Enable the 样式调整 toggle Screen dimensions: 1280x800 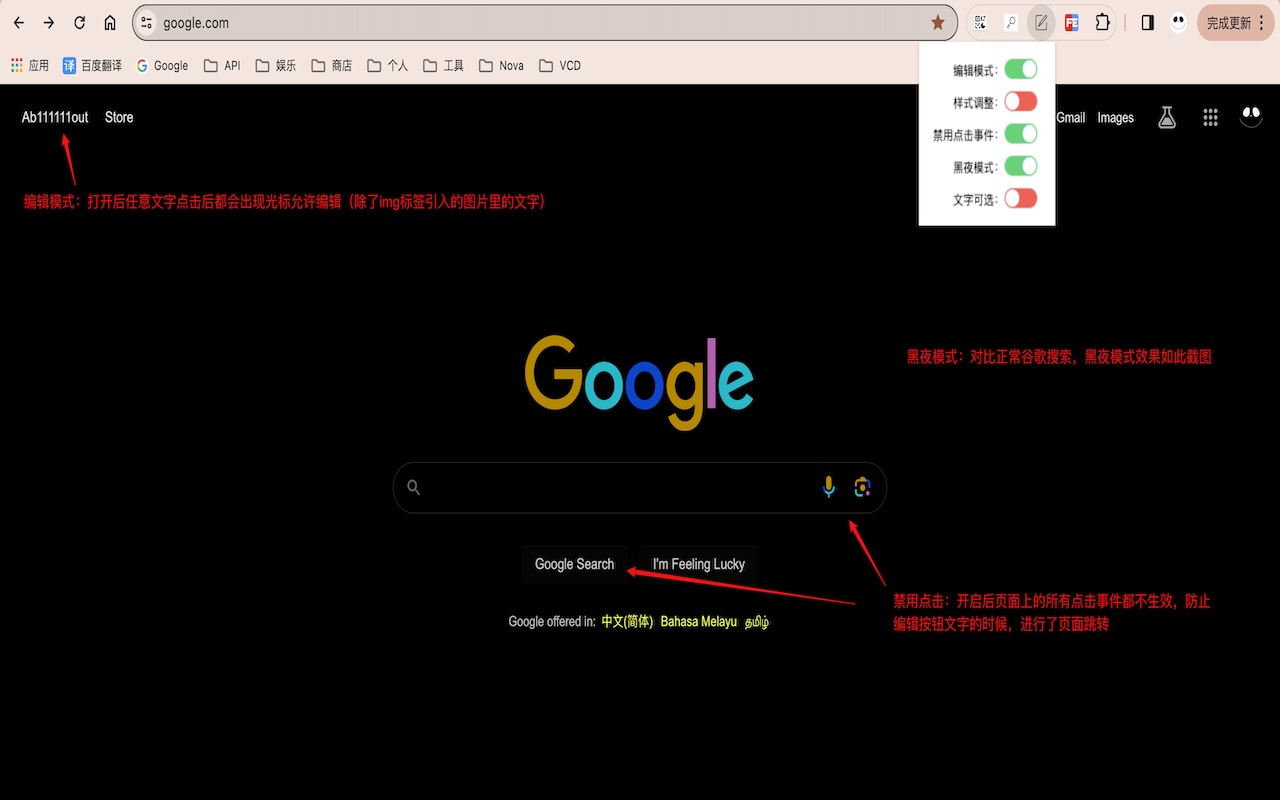click(x=1021, y=101)
